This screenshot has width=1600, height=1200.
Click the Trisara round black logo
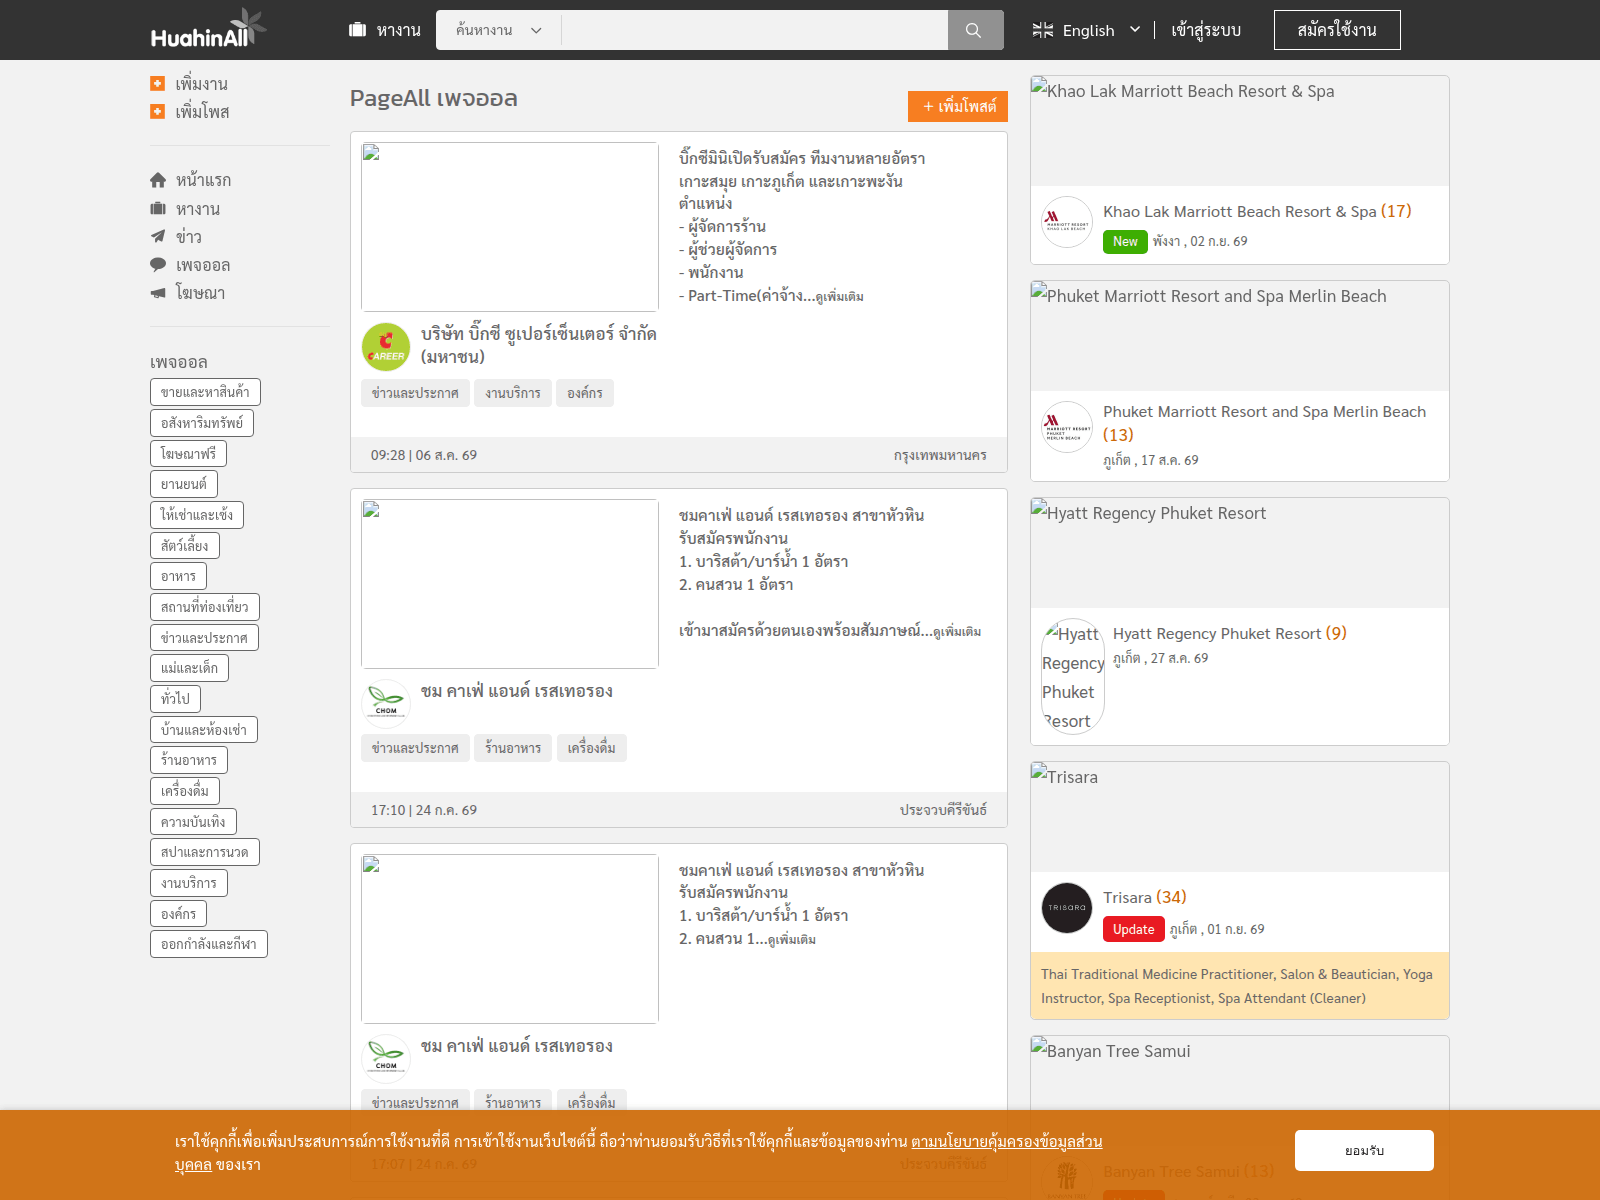(x=1067, y=908)
